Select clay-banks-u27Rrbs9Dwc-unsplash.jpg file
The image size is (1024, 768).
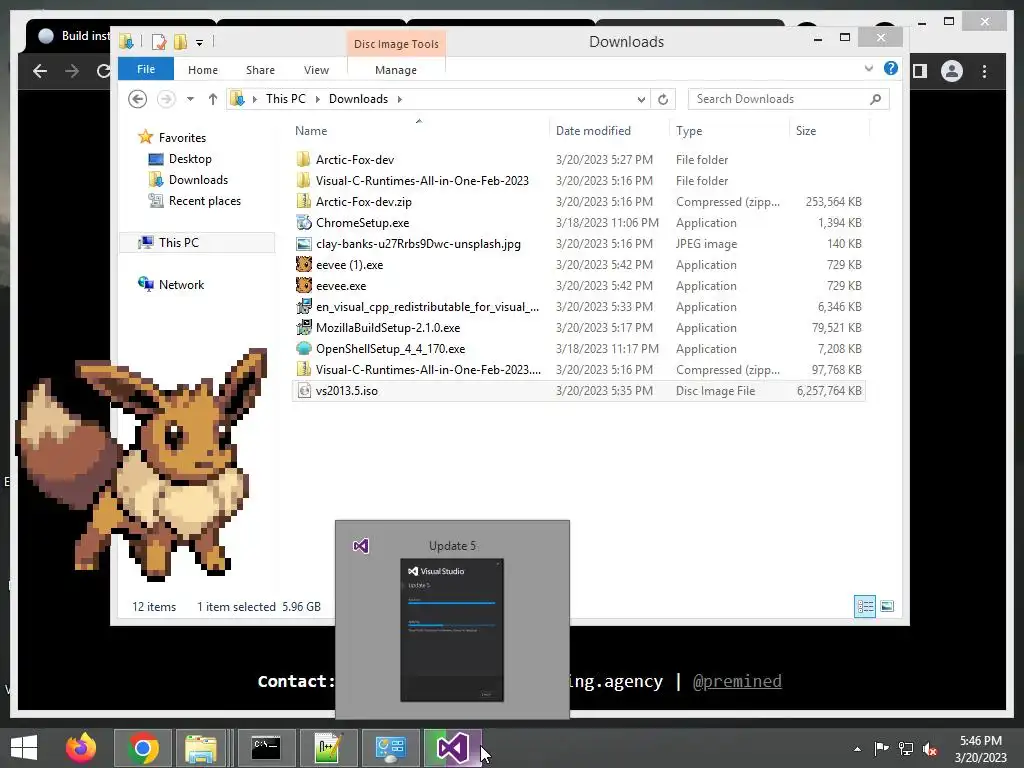point(418,244)
